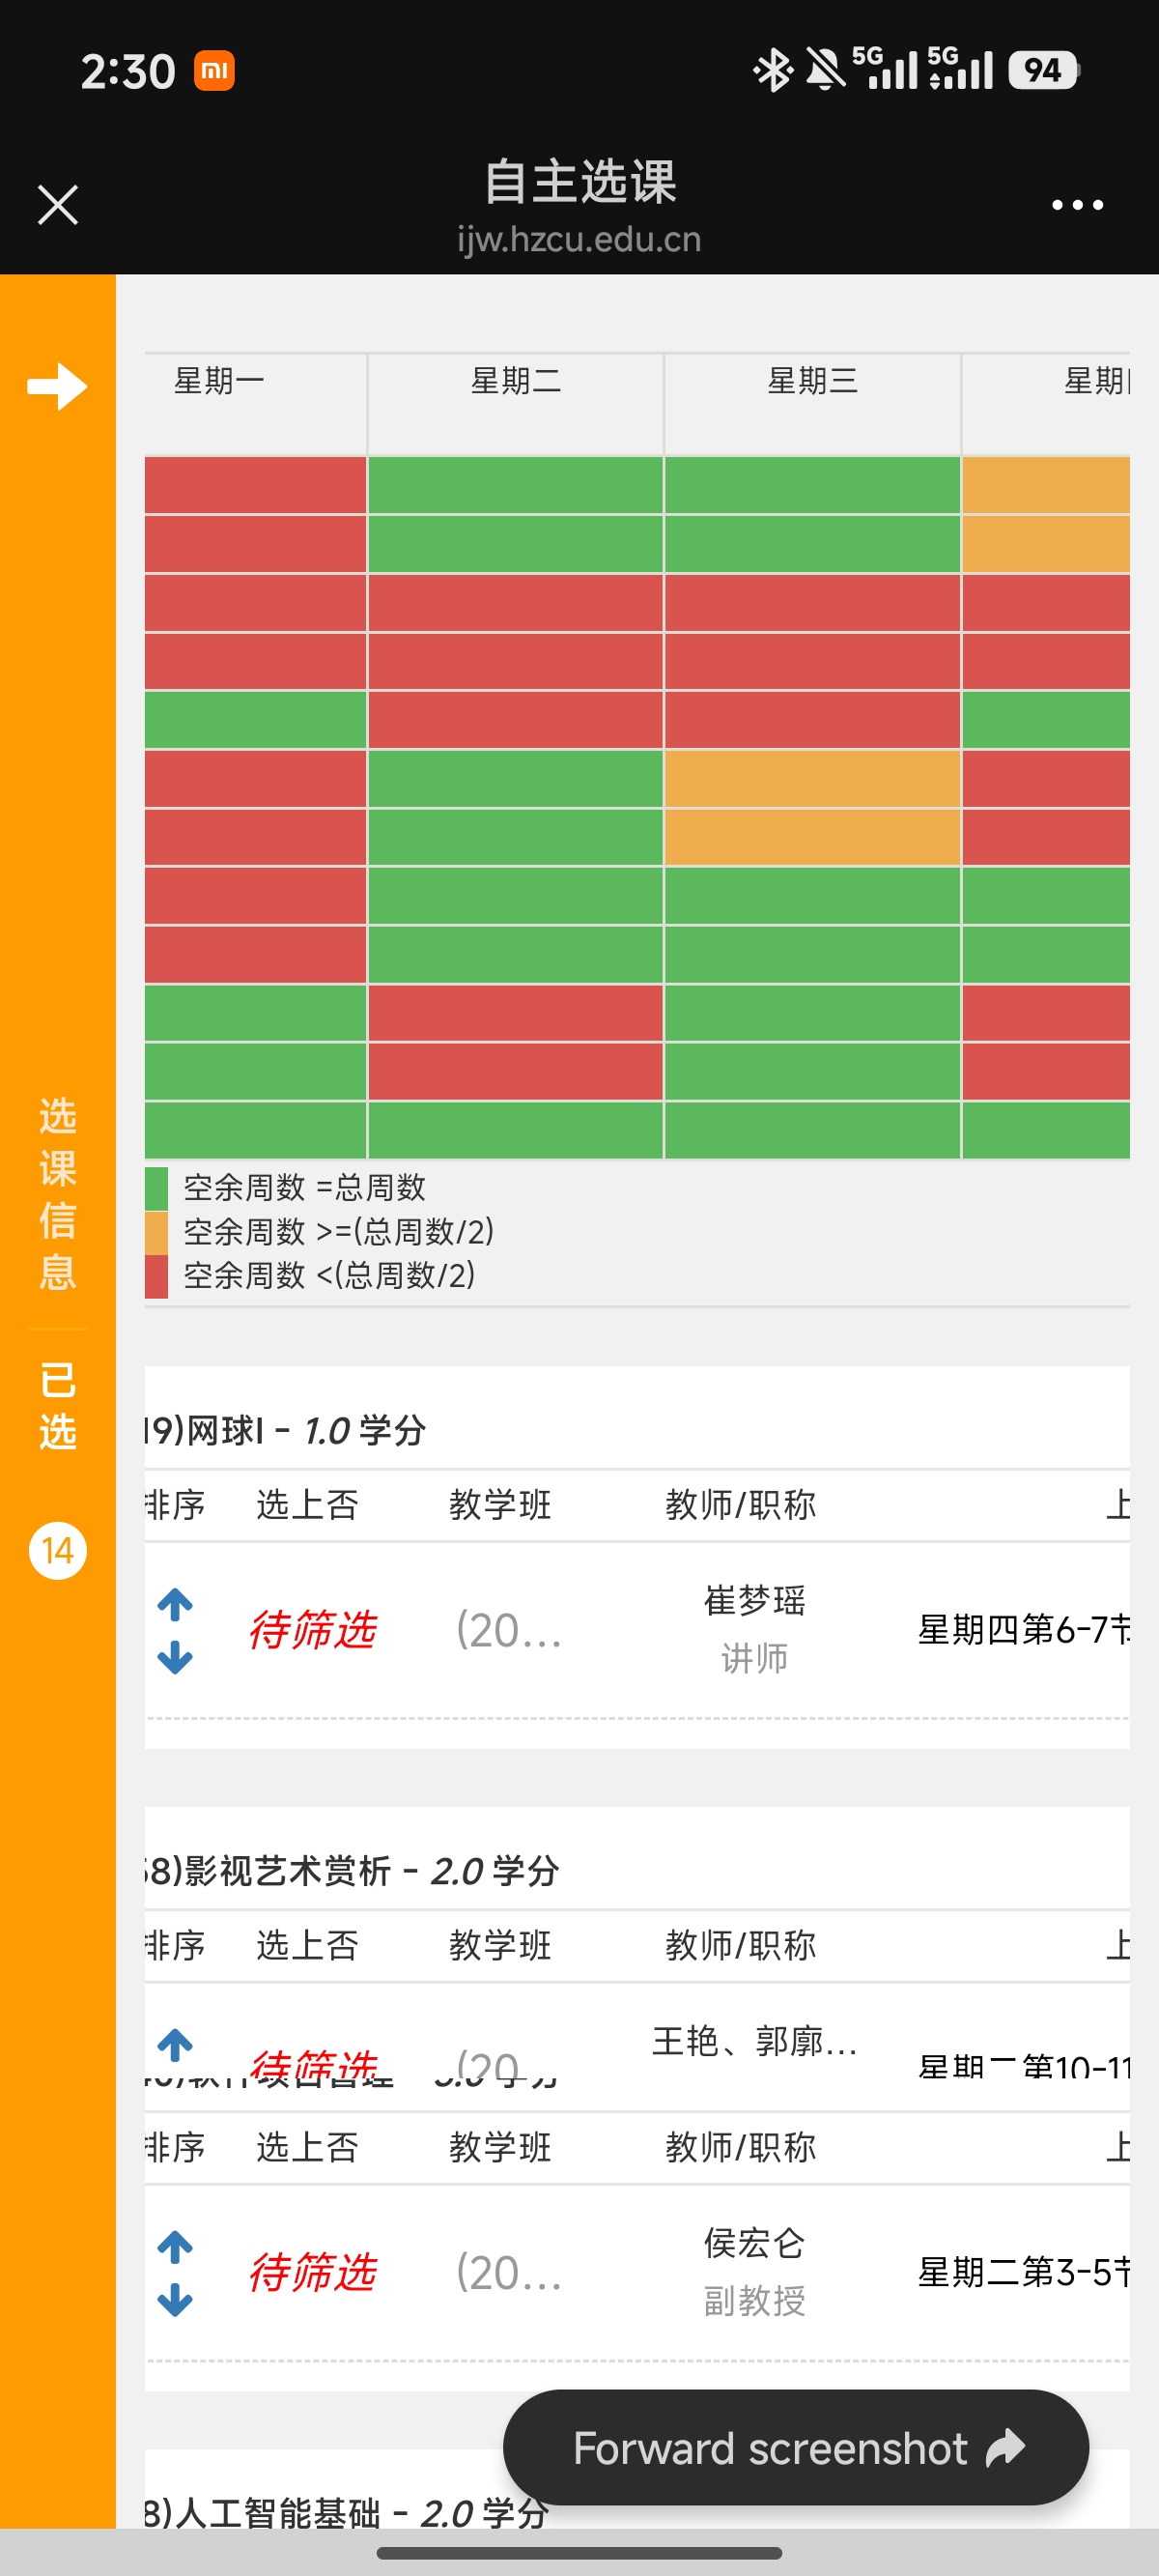Tap teacher name 崔梦瑶
Viewport: 1159px width, 2576px height.
click(x=754, y=1600)
